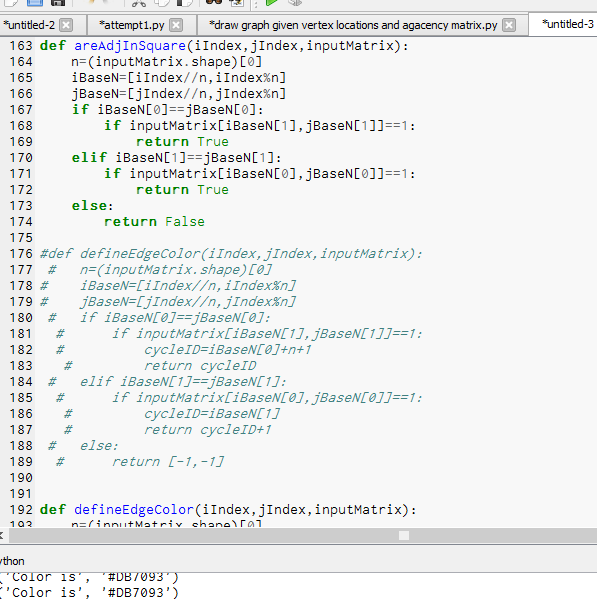Click the commented '#def defineEdgeColor' line 176

231,254
